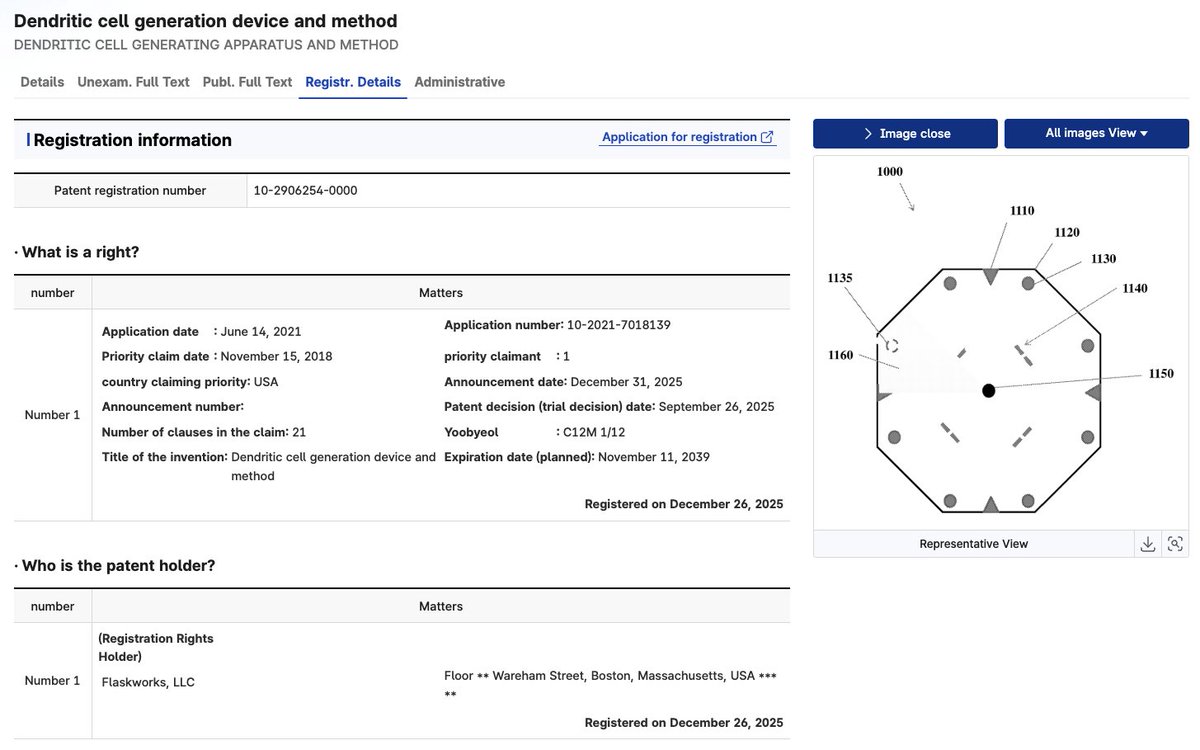Click expiration date November 11, 2039
This screenshot has height=750, width=1200.
tap(654, 457)
